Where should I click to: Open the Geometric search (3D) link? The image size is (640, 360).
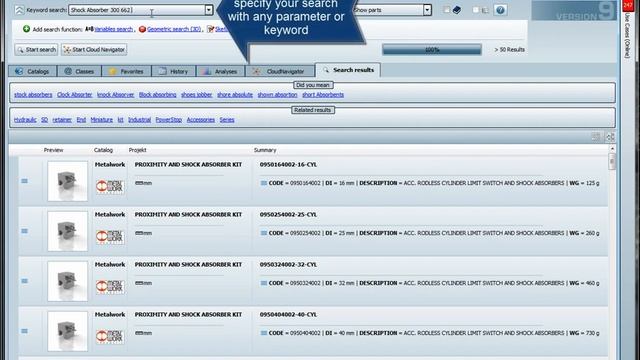pyautogui.click(x=174, y=29)
